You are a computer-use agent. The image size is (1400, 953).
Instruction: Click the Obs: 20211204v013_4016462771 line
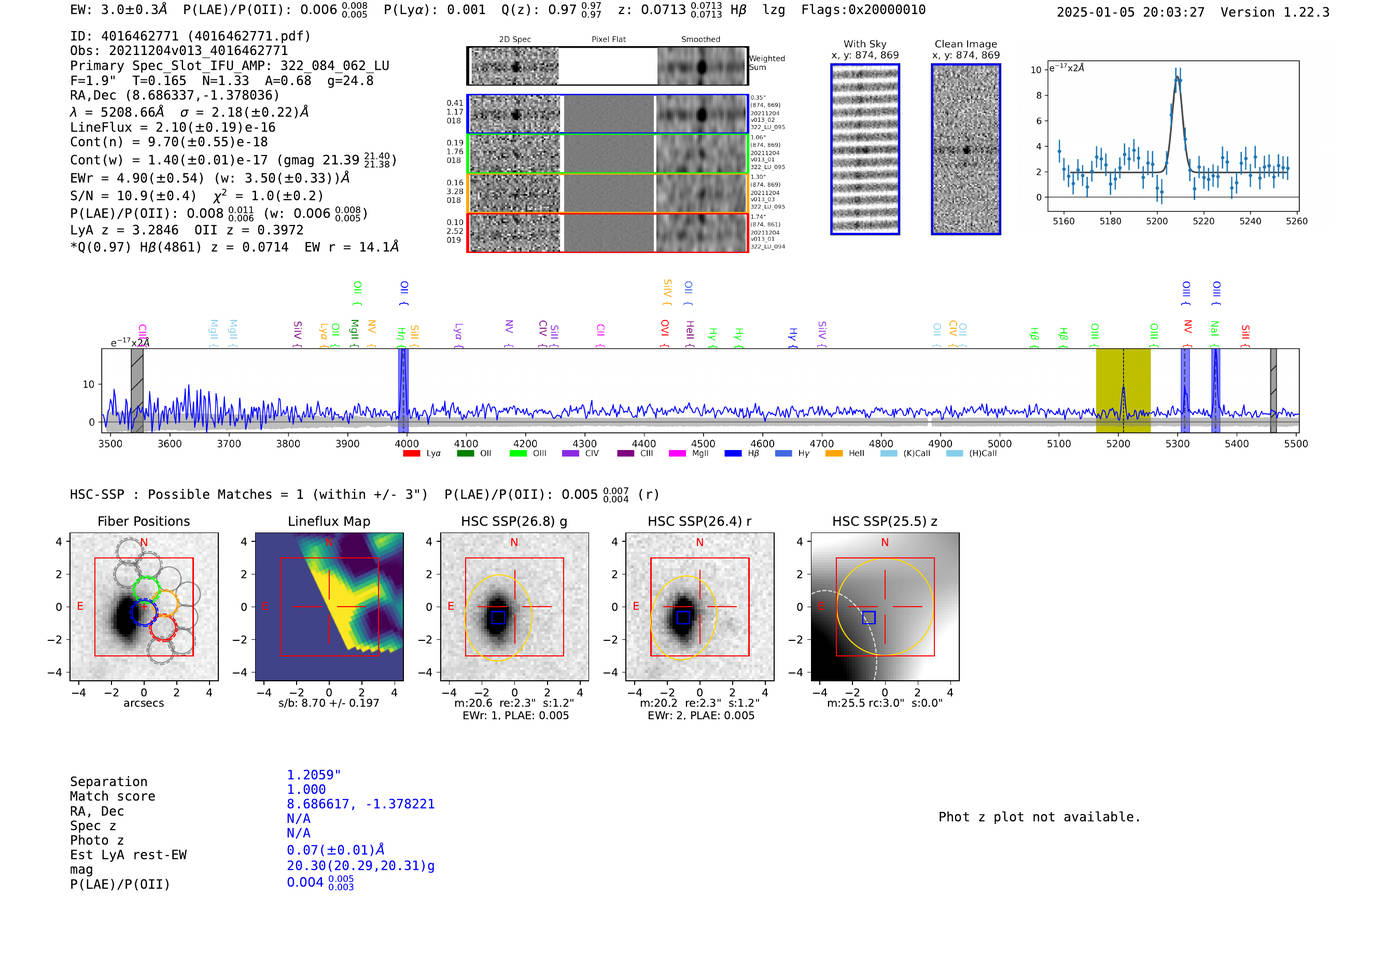[179, 51]
